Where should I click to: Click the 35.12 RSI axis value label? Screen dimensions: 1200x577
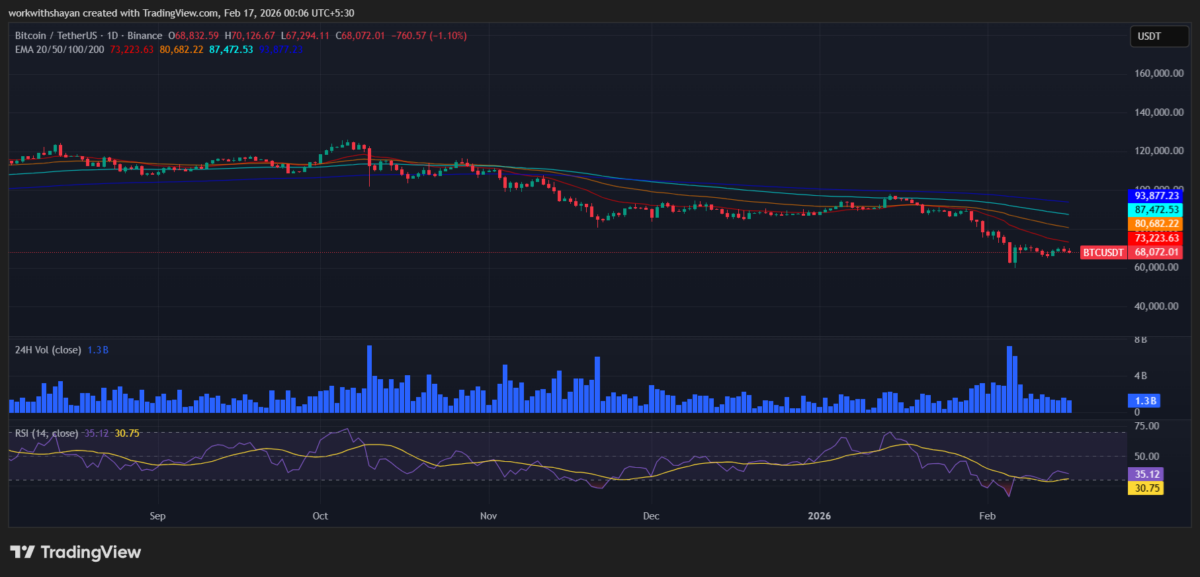[1146, 473]
